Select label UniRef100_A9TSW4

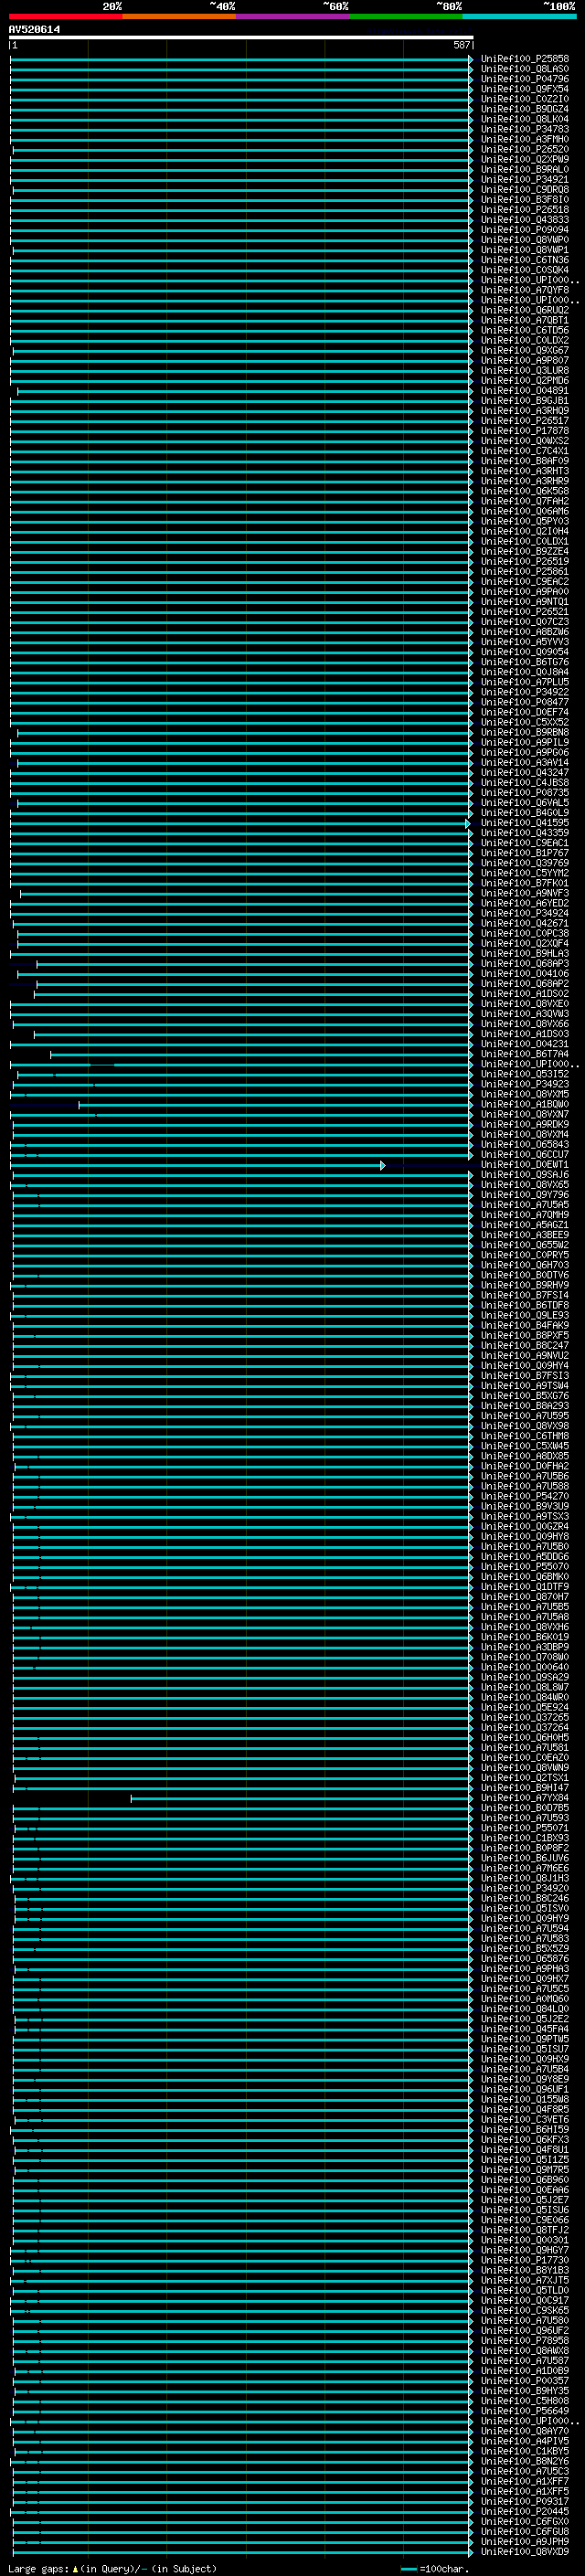[x=525, y=1386]
